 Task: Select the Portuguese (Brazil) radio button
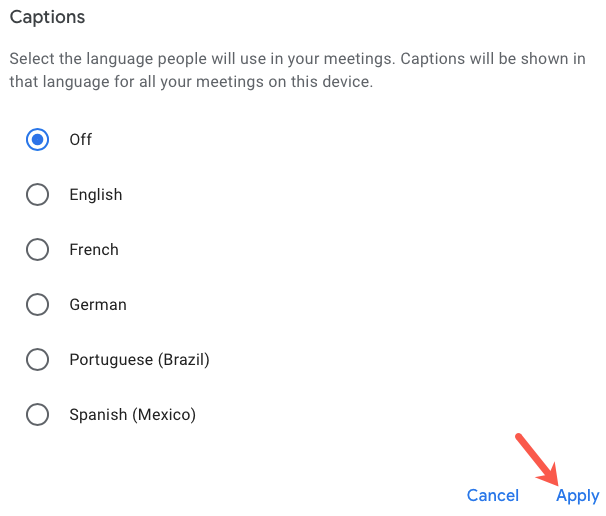click(x=37, y=360)
